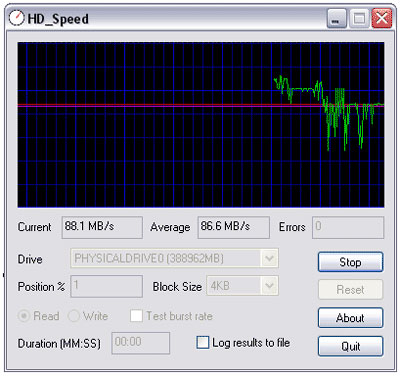Select the Write radio button

pos(74,316)
